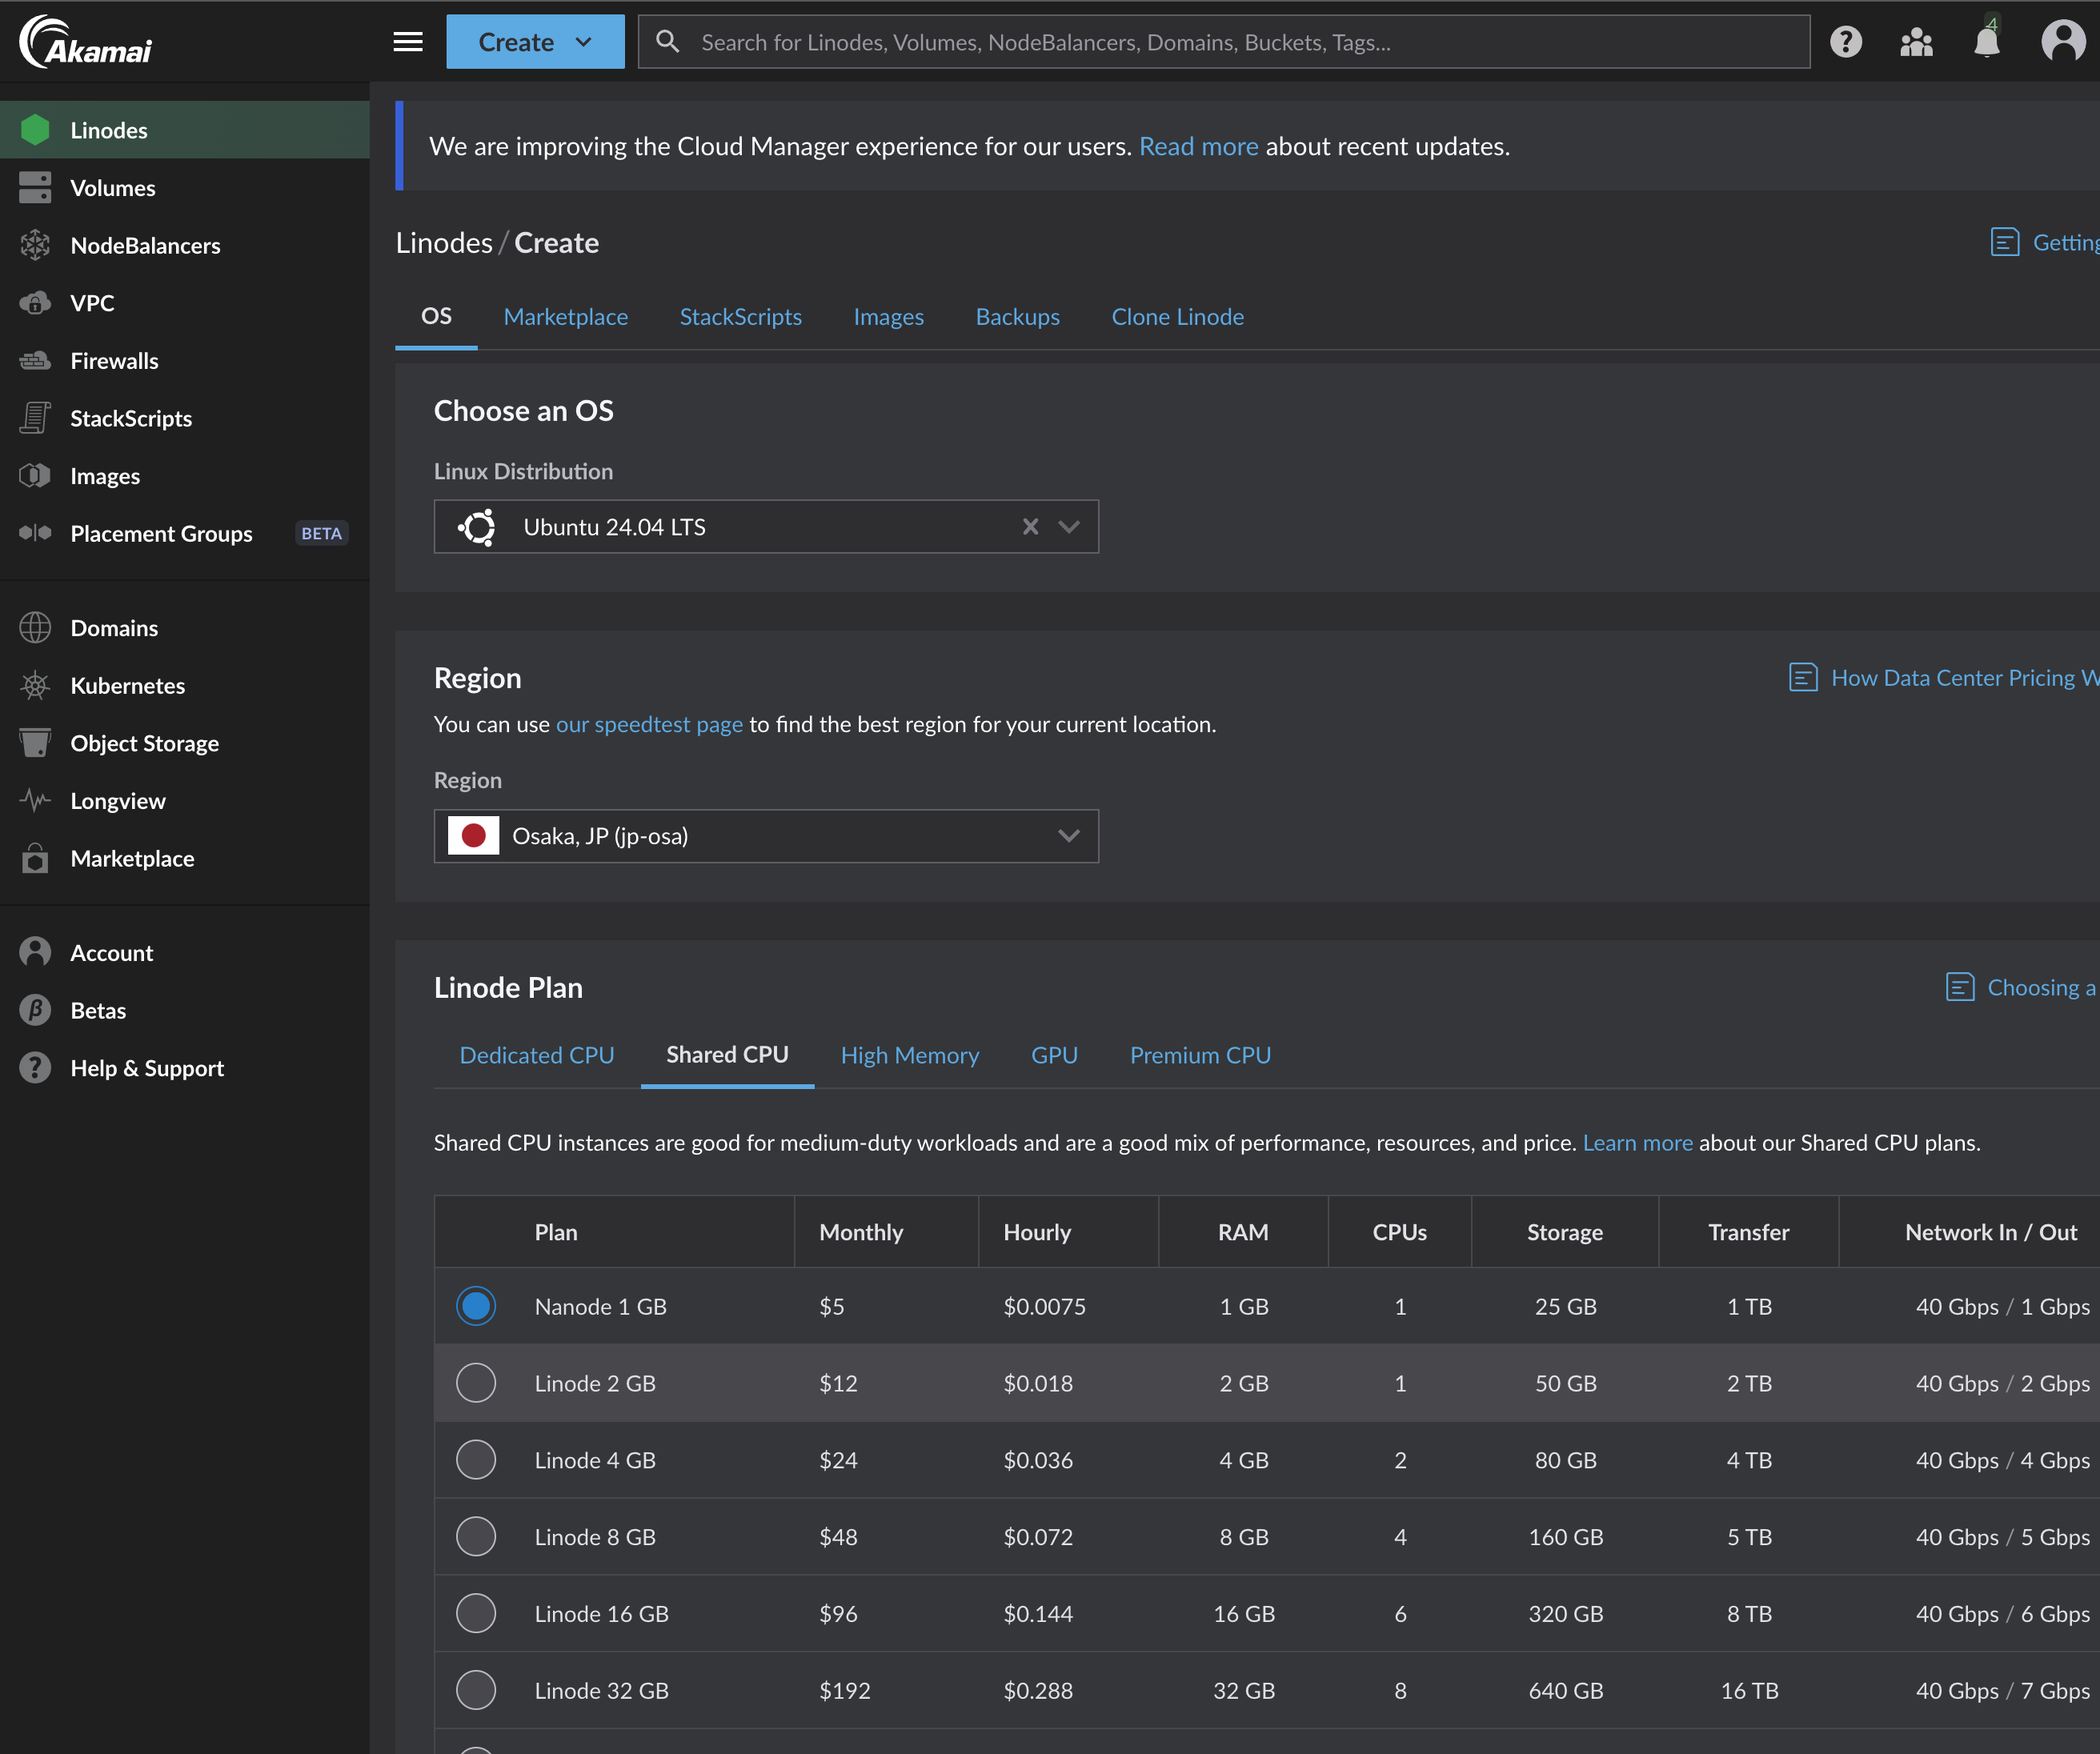Screen dimensions: 2100x1754
Task: Select the Linode 2 GB plan radio
Action: coord(476,1383)
